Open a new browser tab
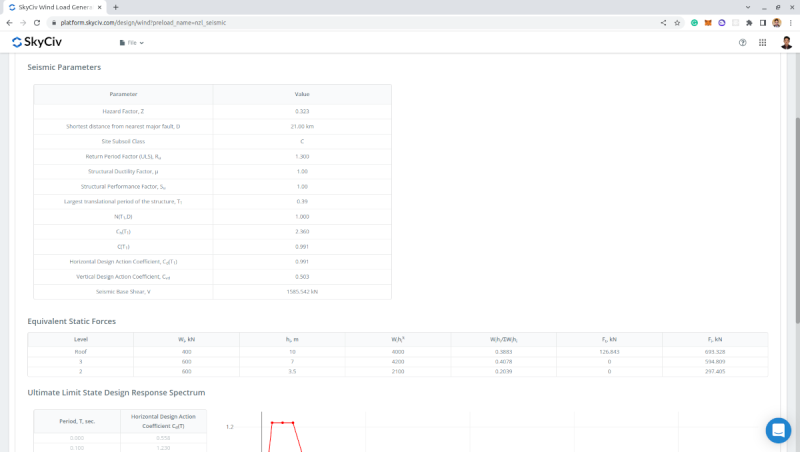The height and width of the screenshot is (452, 800). tap(116, 7)
